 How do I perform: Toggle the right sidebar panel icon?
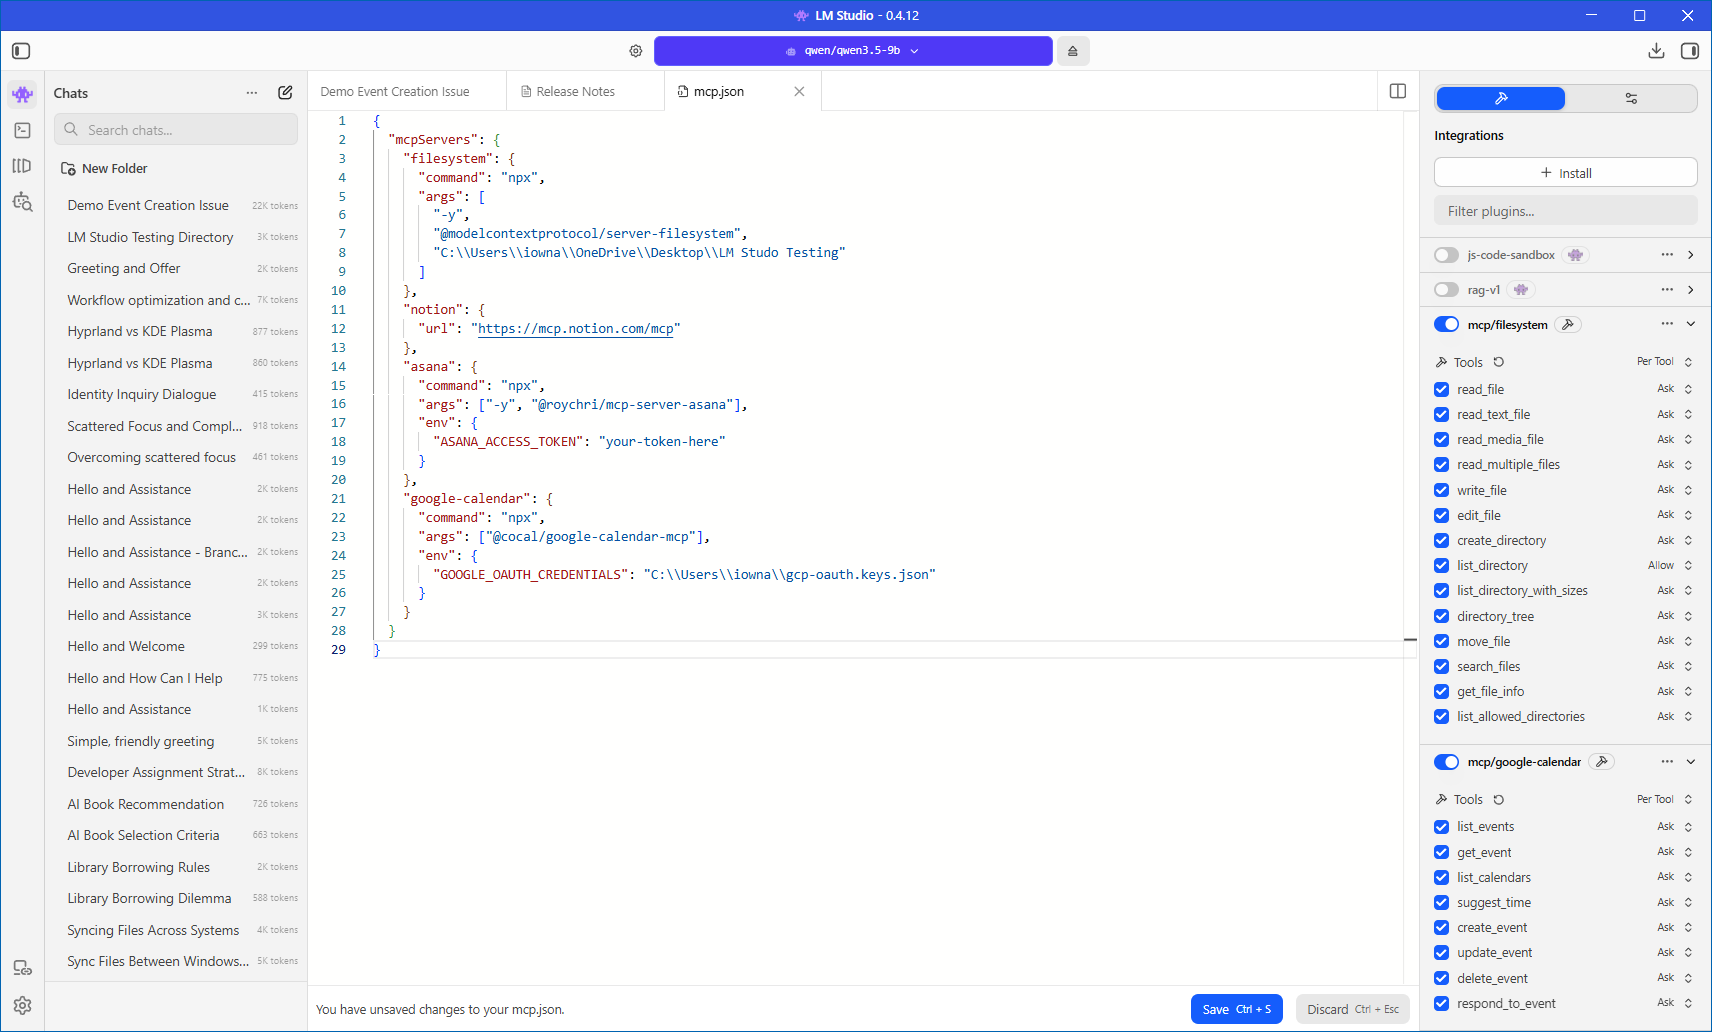(1690, 51)
